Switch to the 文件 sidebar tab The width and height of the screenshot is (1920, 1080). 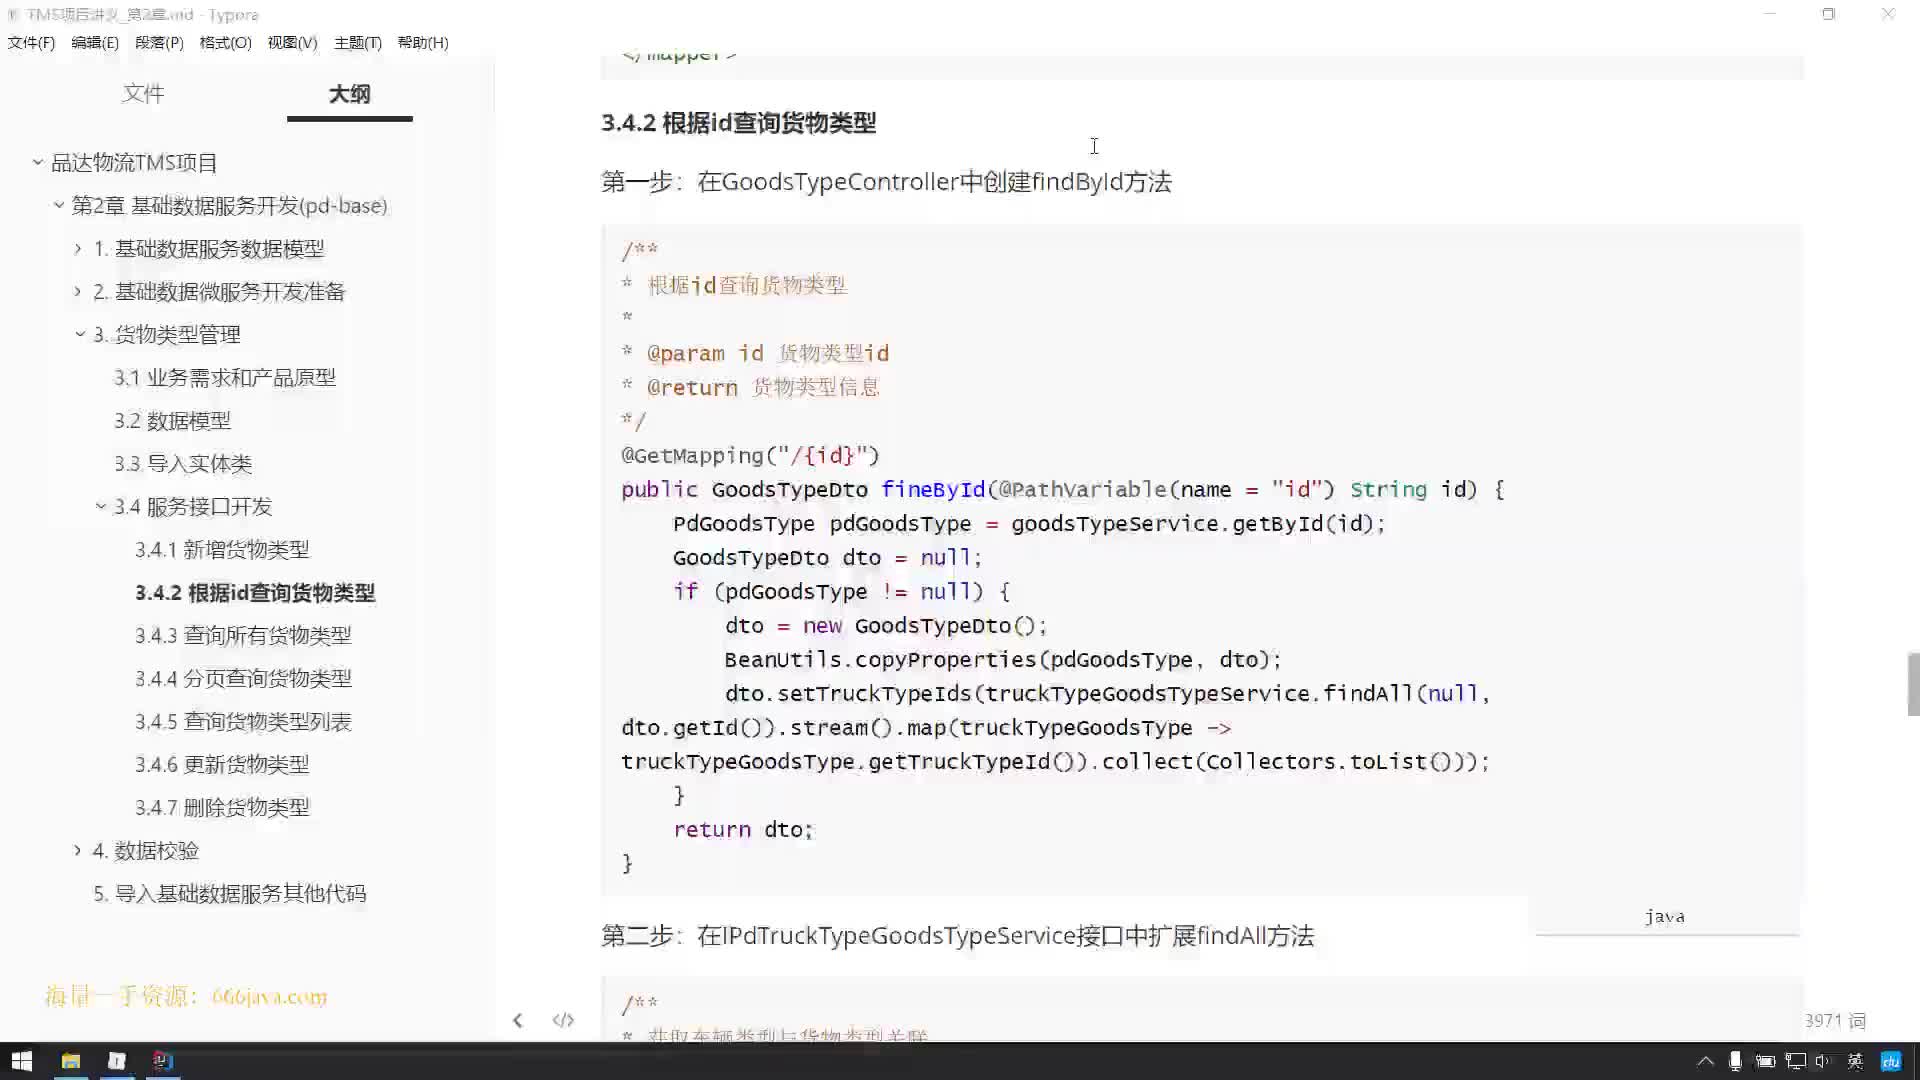[x=143, y=93]
